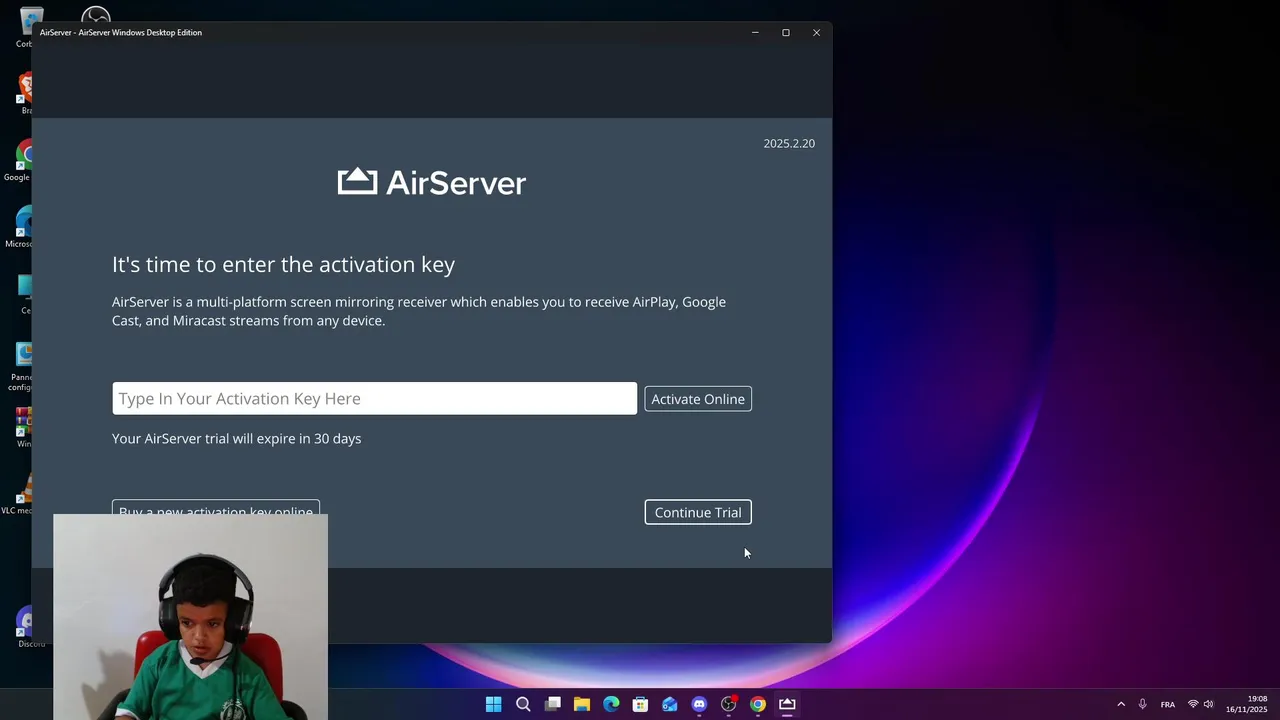Minimize the AirServer window

point(755,32)
